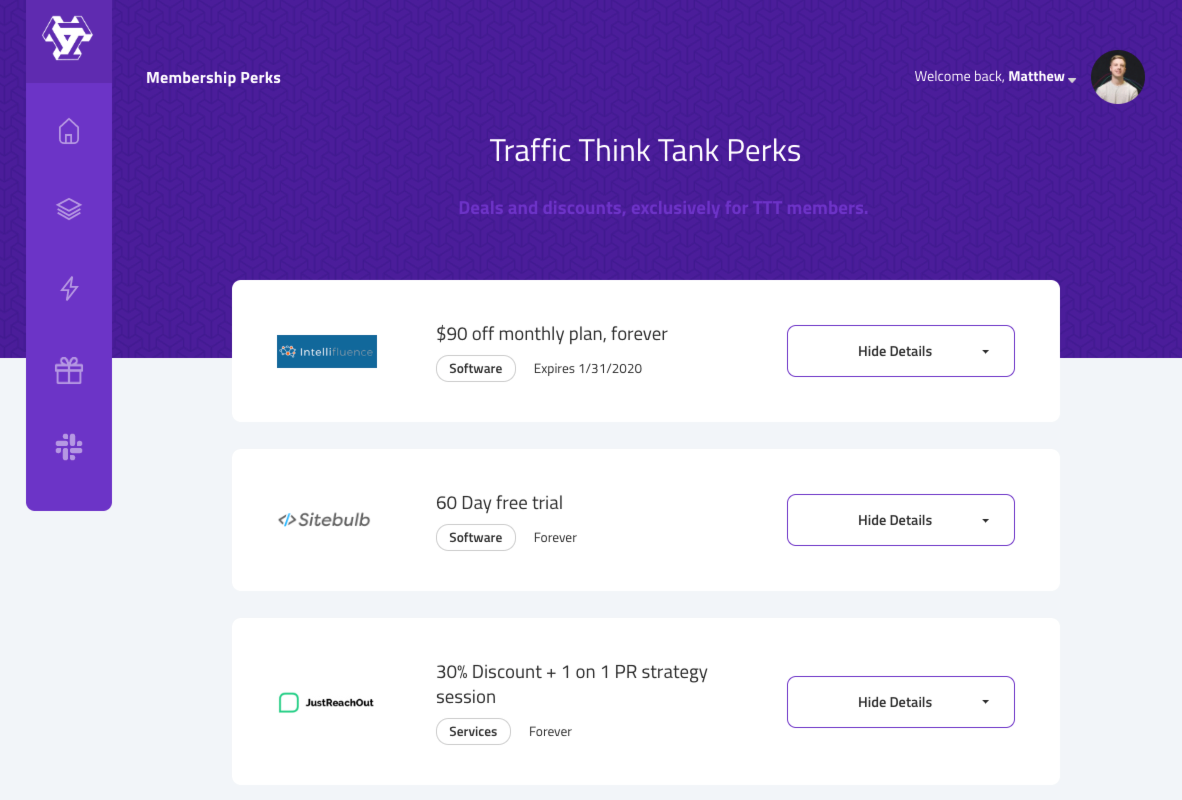Select the JustReachOut logo
The image size is (1182, 800).
click(x=324, y=702)
